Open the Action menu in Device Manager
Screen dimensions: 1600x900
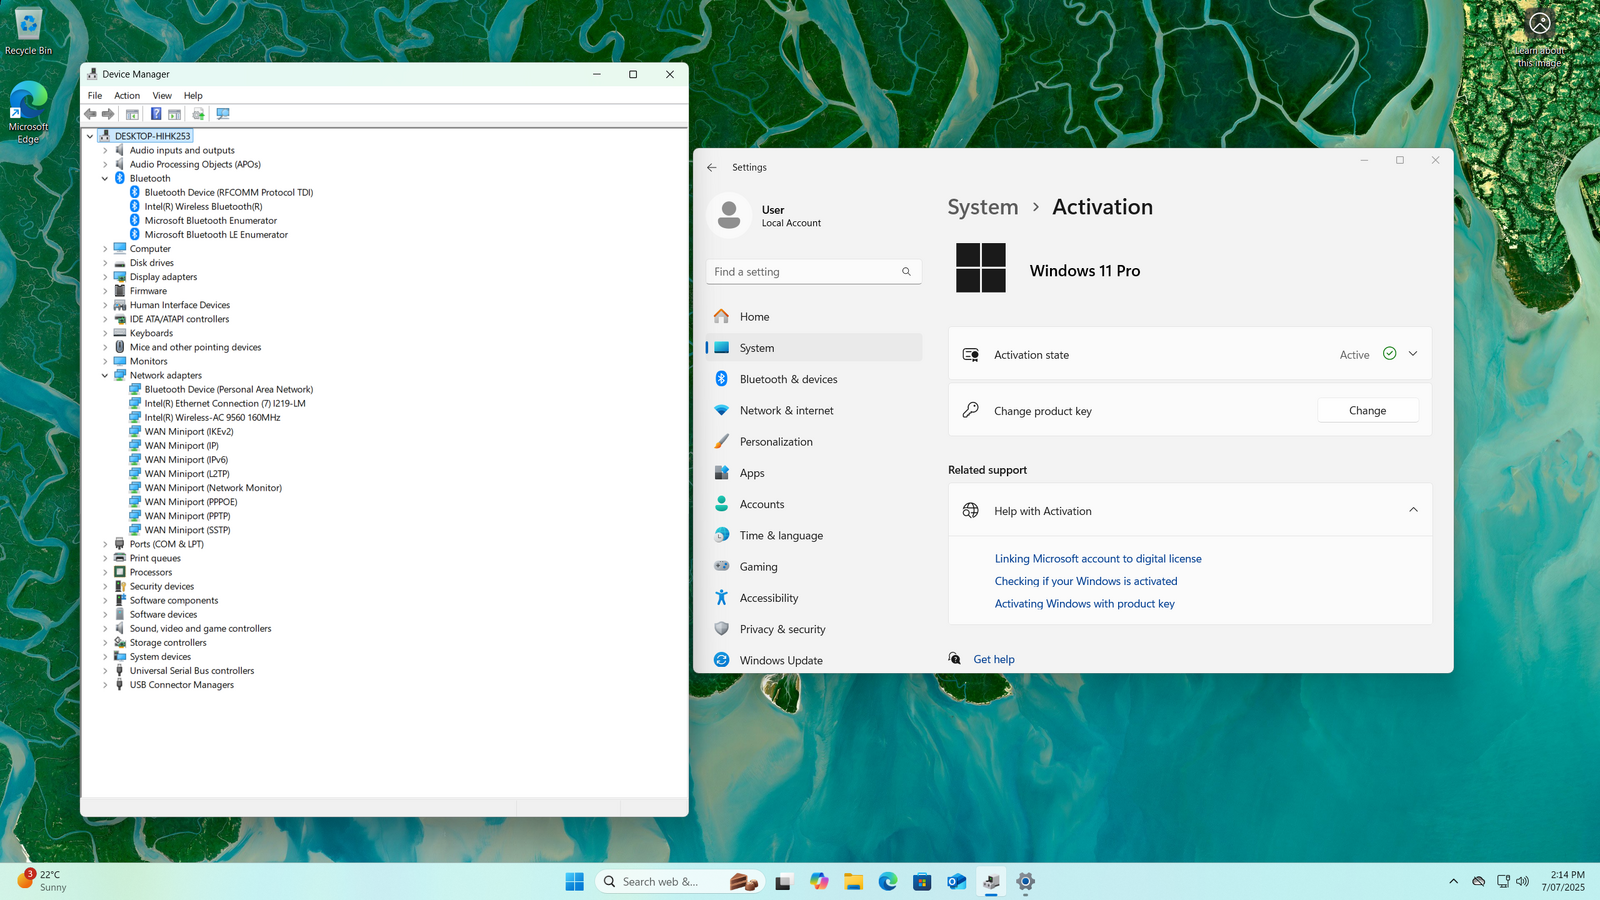(x=127, y=96)
